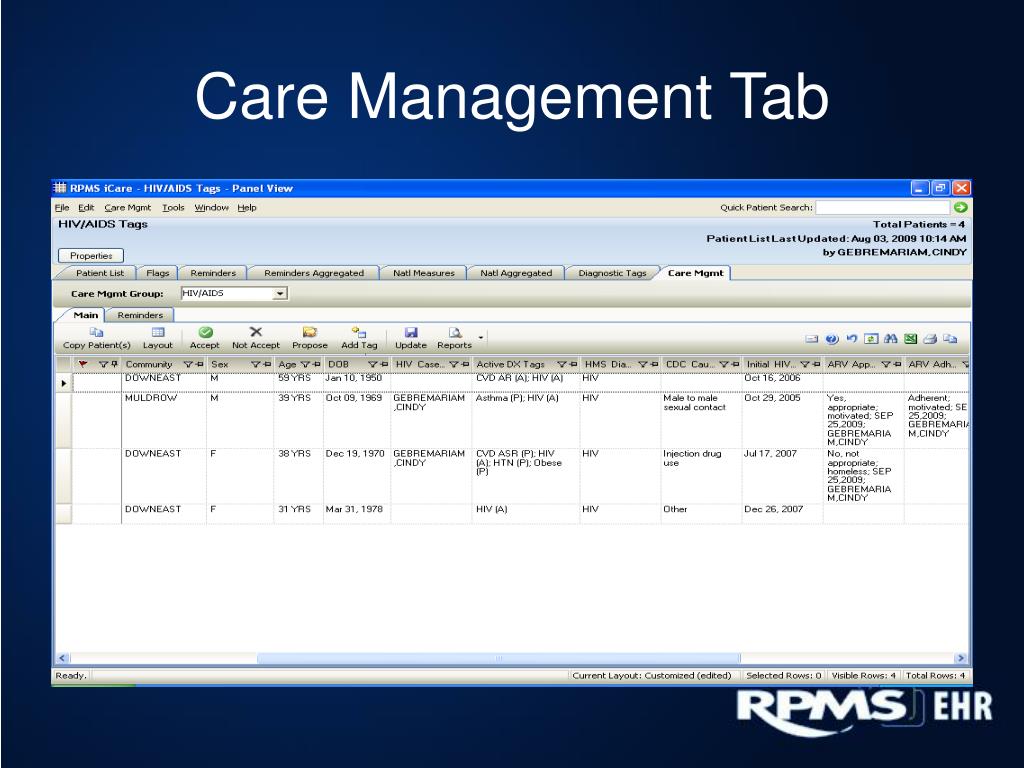Screen dimensions: 1024x768
Task: Expand the Reports dropdown arrow
Action: (481, 338)
